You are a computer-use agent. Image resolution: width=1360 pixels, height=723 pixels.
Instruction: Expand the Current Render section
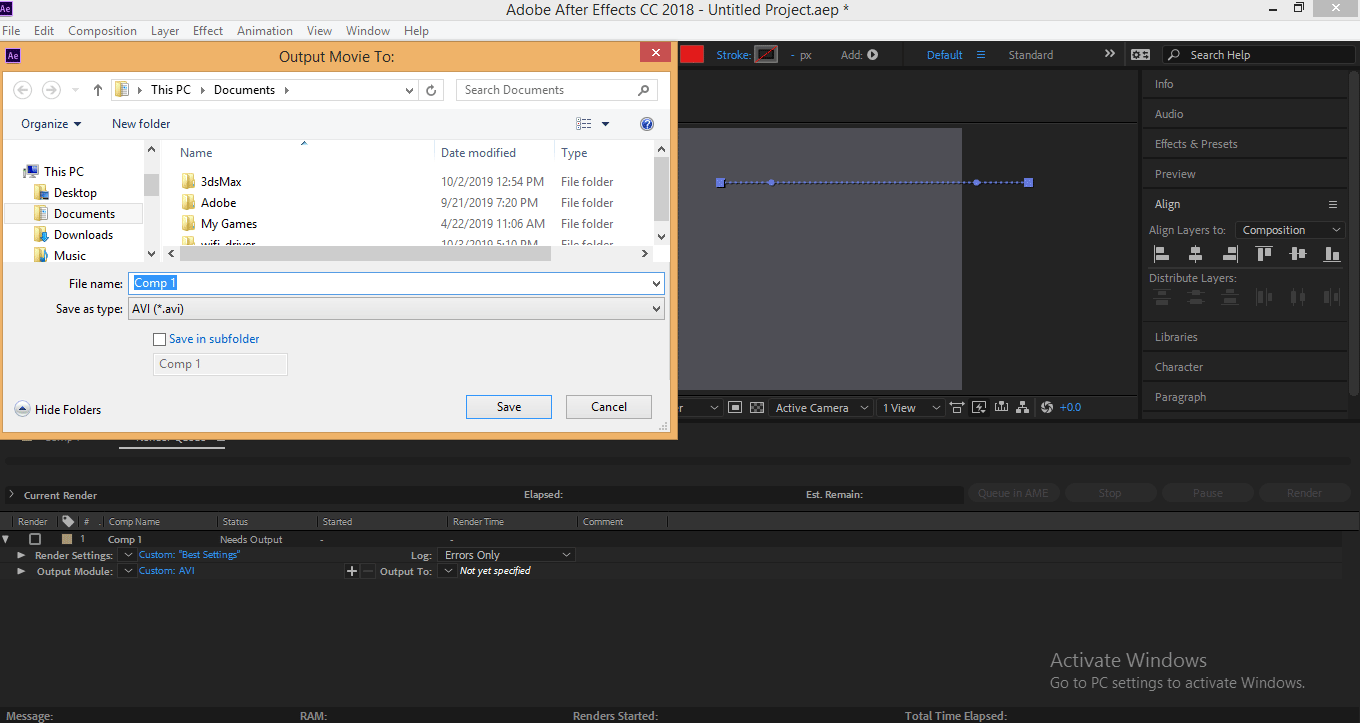tap(11, 495)
